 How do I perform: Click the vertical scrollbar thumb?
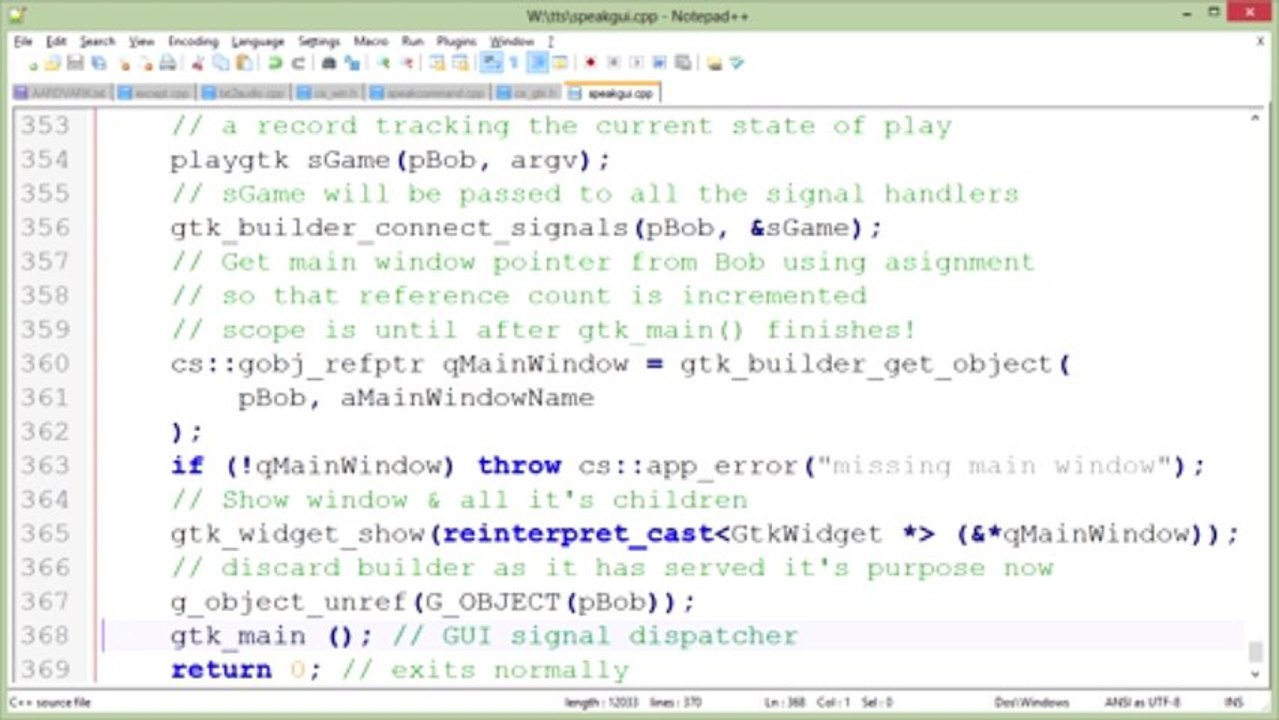click(1254, 652)
